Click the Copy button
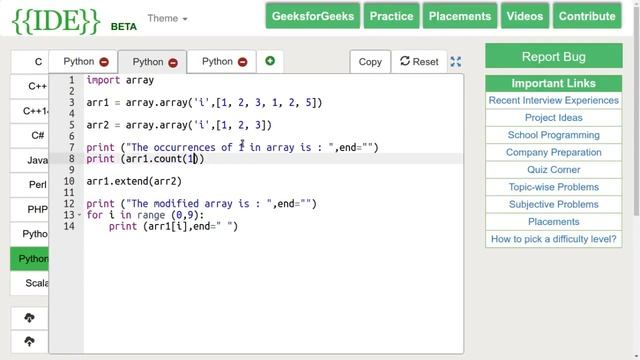The image size is (640, 360). 370,62
